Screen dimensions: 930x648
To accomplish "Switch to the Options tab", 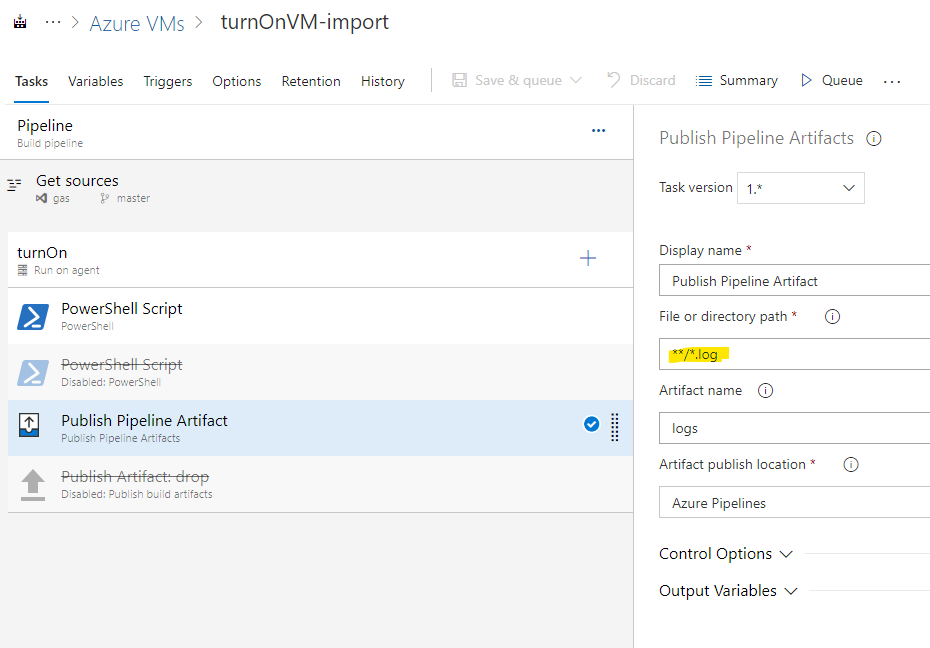I will pos(237,81).
